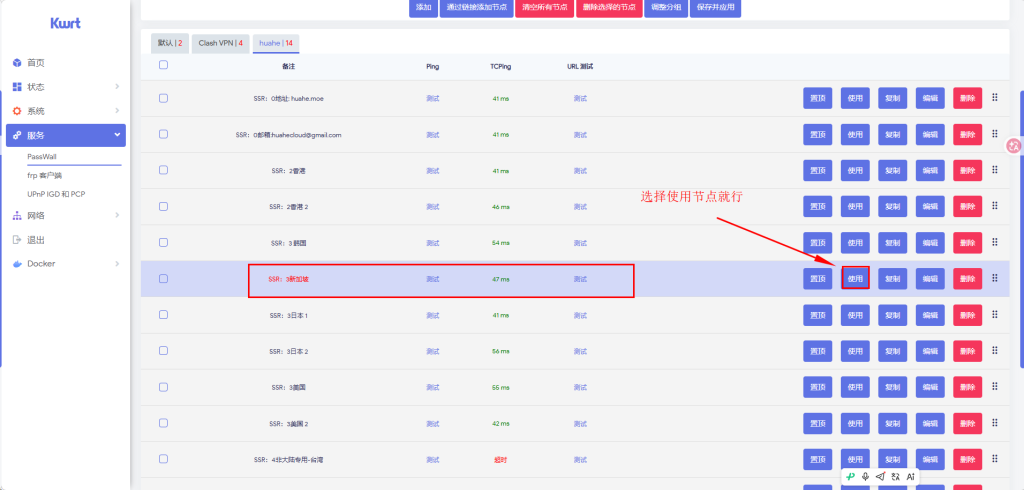Click the drag handle of the 3日本 1 row
Screen dimensions: 1024x490
tap(995, 314)
